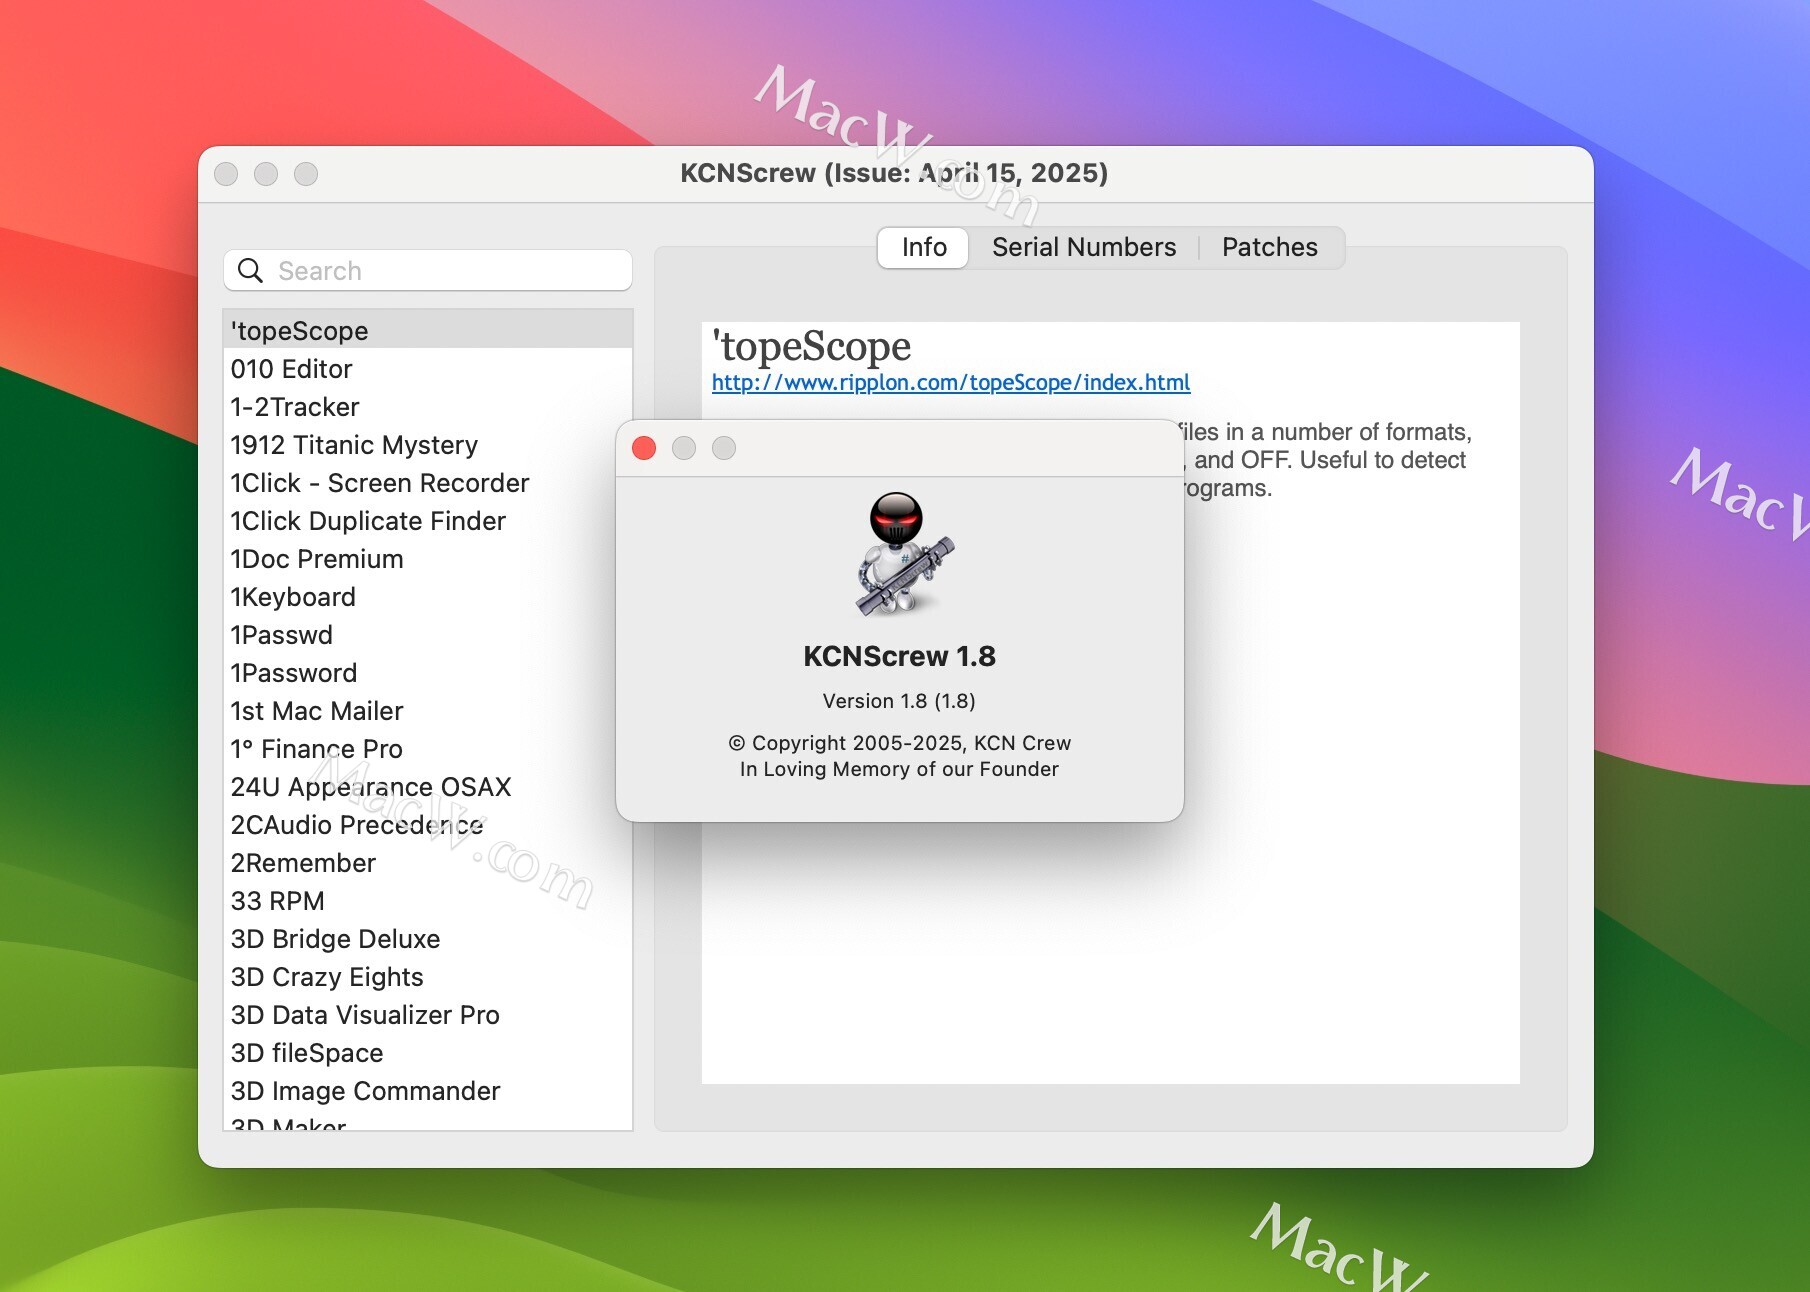Click the KCNScrew 1.8 title text

pyautogui.click(x=899, y=656)
